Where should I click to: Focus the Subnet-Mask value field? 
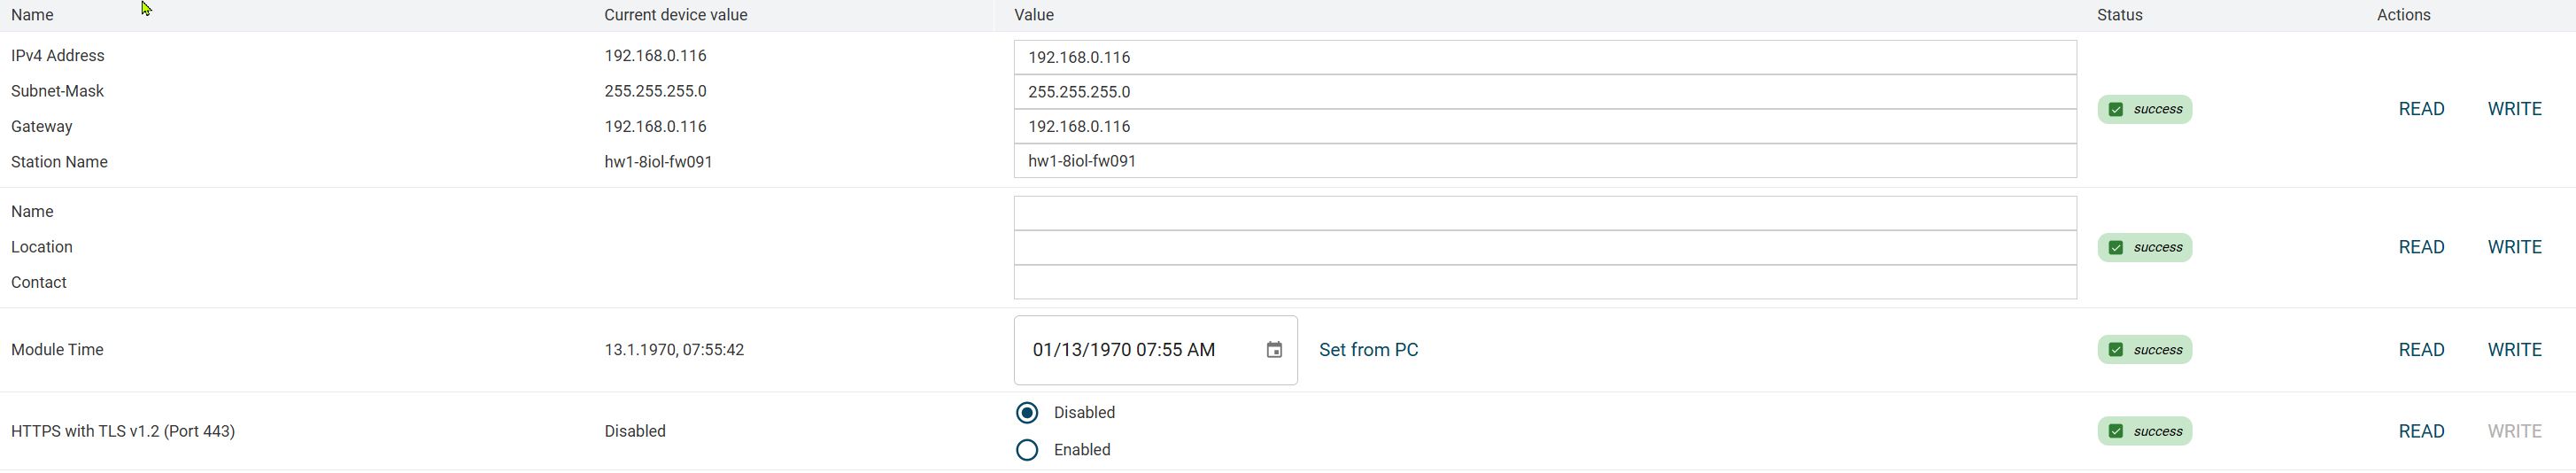point(1544,92)
